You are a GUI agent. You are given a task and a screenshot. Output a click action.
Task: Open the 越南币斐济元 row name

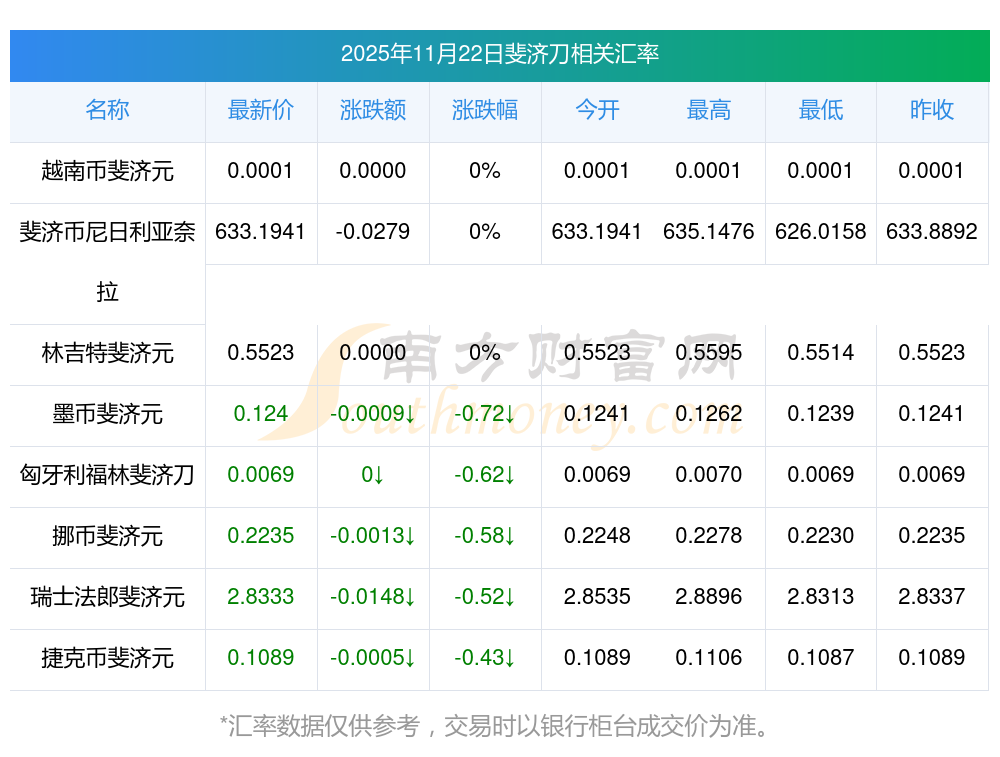pos(107,172)
